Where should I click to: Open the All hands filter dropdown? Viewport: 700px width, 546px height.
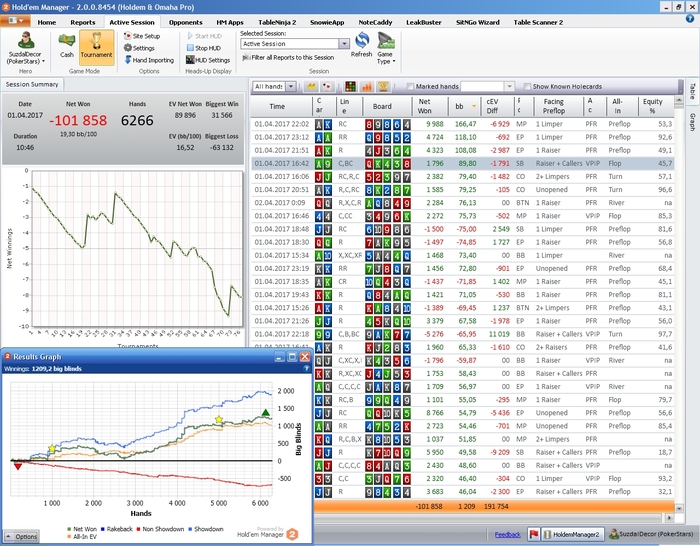tap(291, 87)
